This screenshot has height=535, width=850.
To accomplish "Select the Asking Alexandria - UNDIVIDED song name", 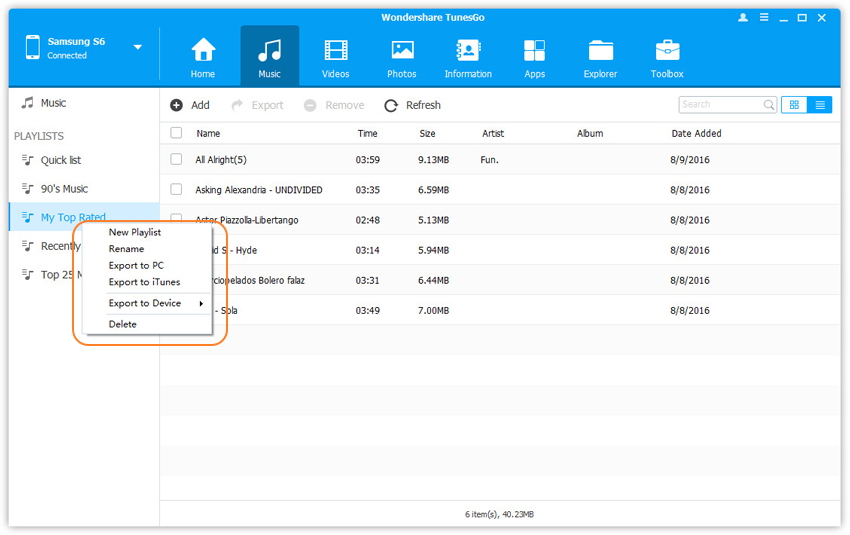I will click(x=259, y=190).
